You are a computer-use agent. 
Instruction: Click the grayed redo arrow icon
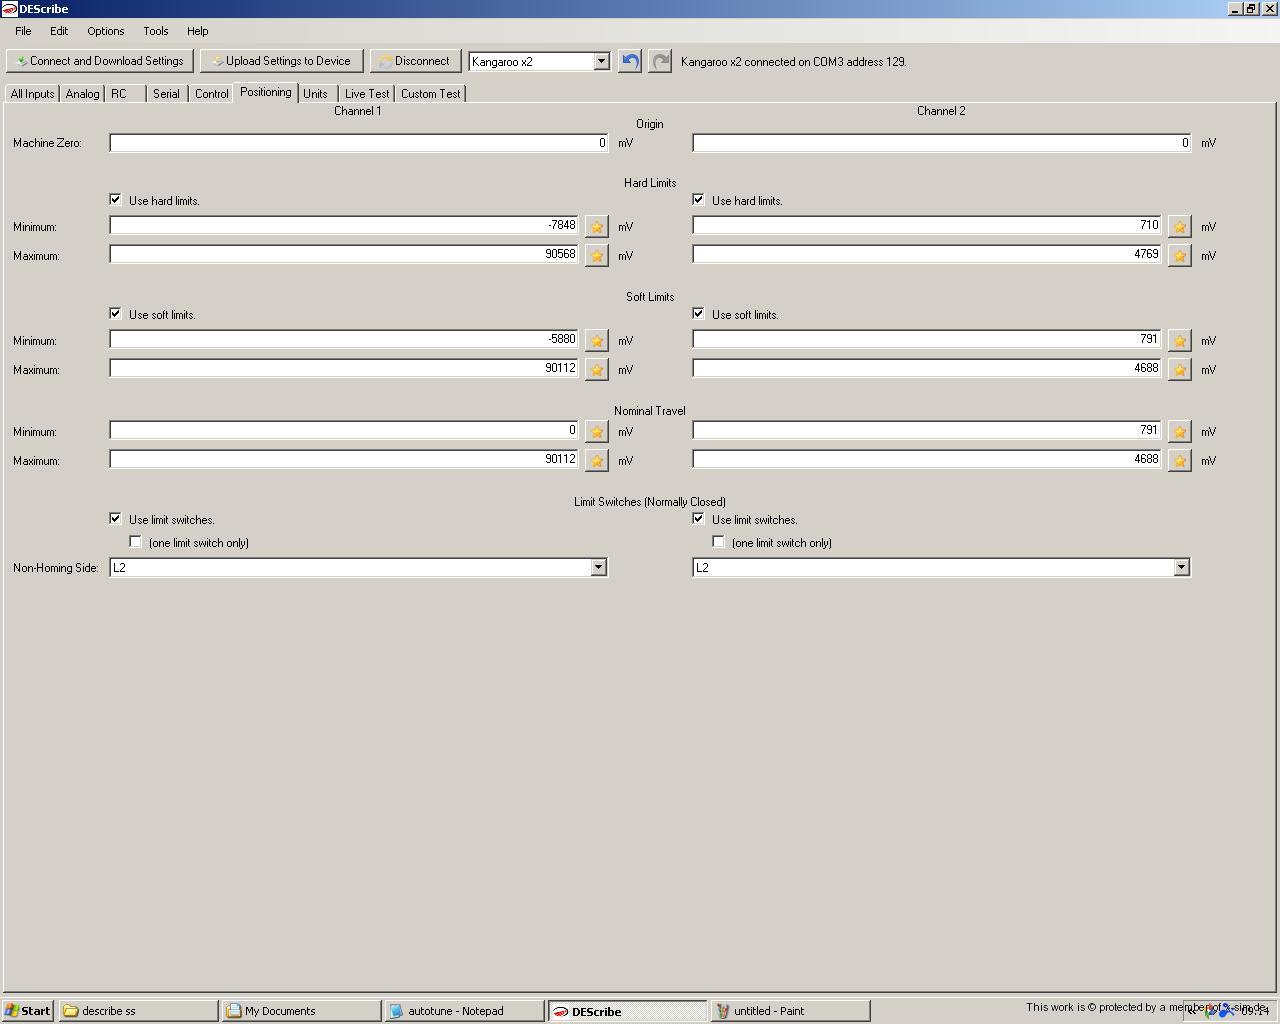pos(660,61)
